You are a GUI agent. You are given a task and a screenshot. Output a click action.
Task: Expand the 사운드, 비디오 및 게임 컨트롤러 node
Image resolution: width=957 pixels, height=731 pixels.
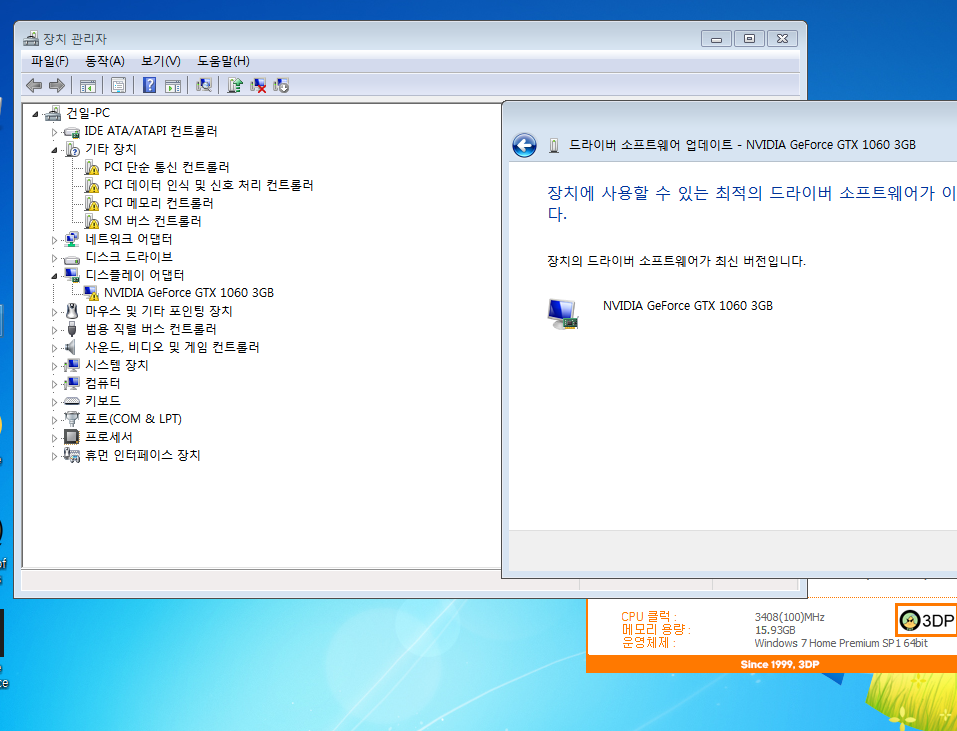[x=54, y=348]
